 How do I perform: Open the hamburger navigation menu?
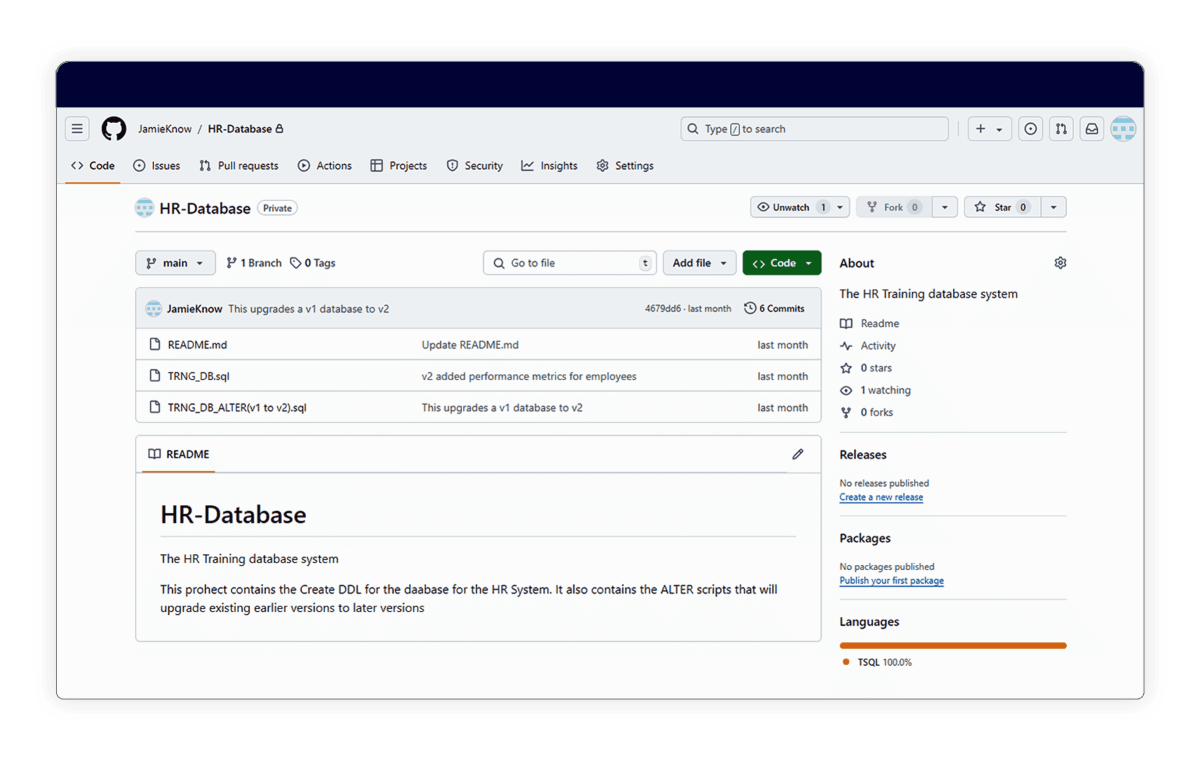click(77, 129)
